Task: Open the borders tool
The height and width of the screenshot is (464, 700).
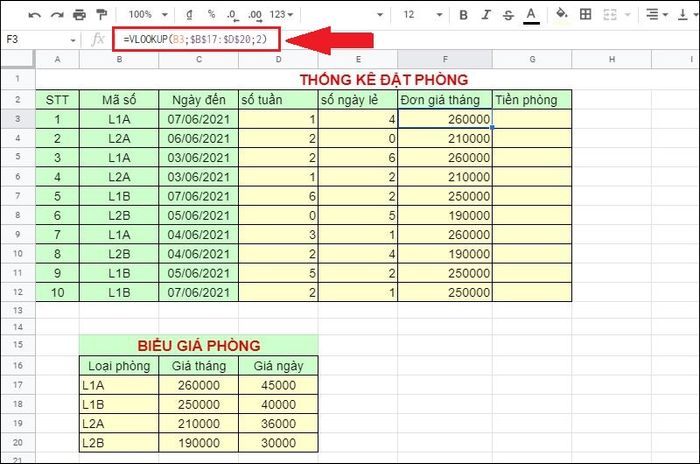Action: tap(585, 14)
